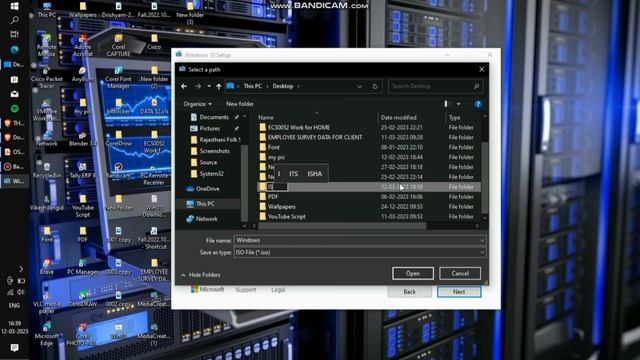
Task: Show hidden tray icons chevron
Action: pyautogui.click(x=21, y=269)
